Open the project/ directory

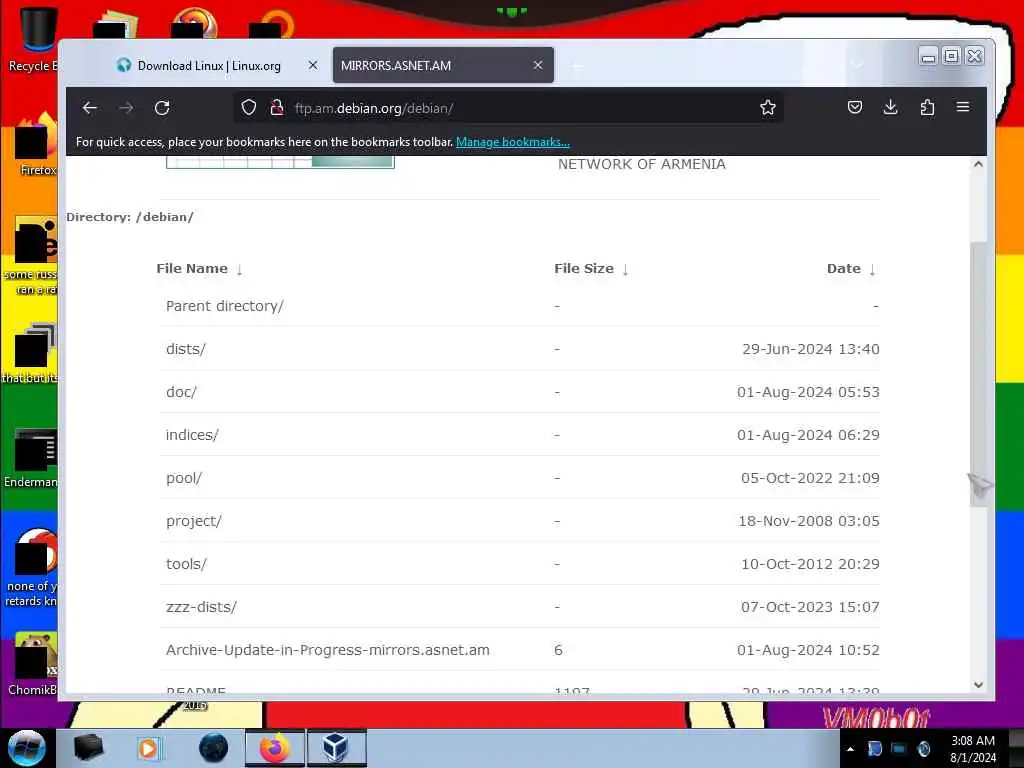pyautogui.click(x=193, y=521)
